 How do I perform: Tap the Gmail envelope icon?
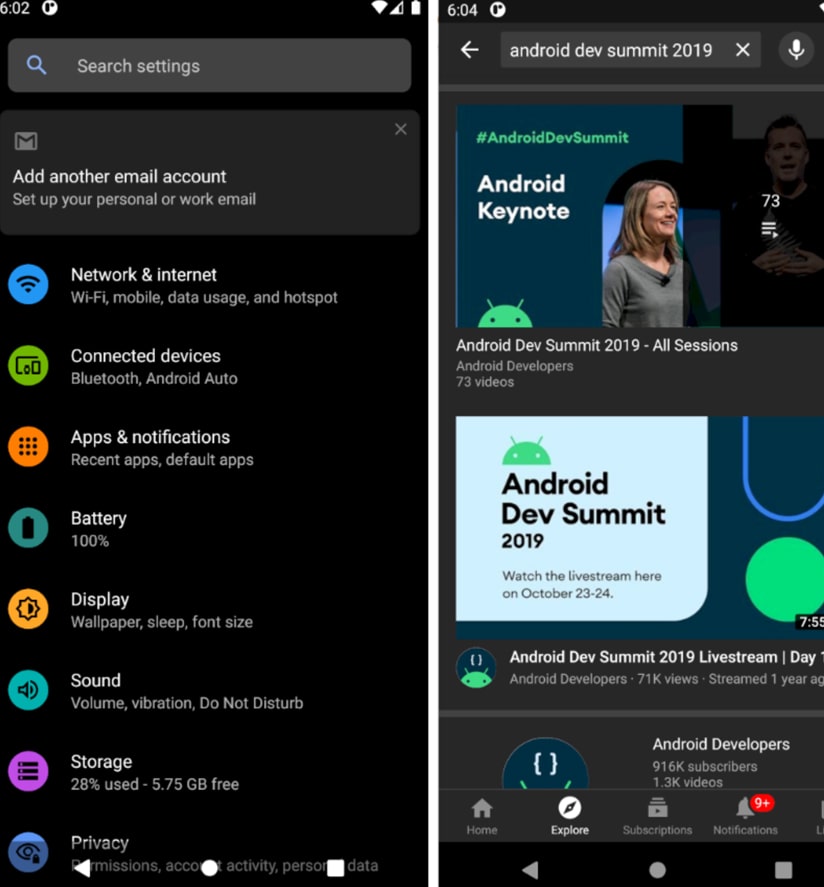pos(26,141)
